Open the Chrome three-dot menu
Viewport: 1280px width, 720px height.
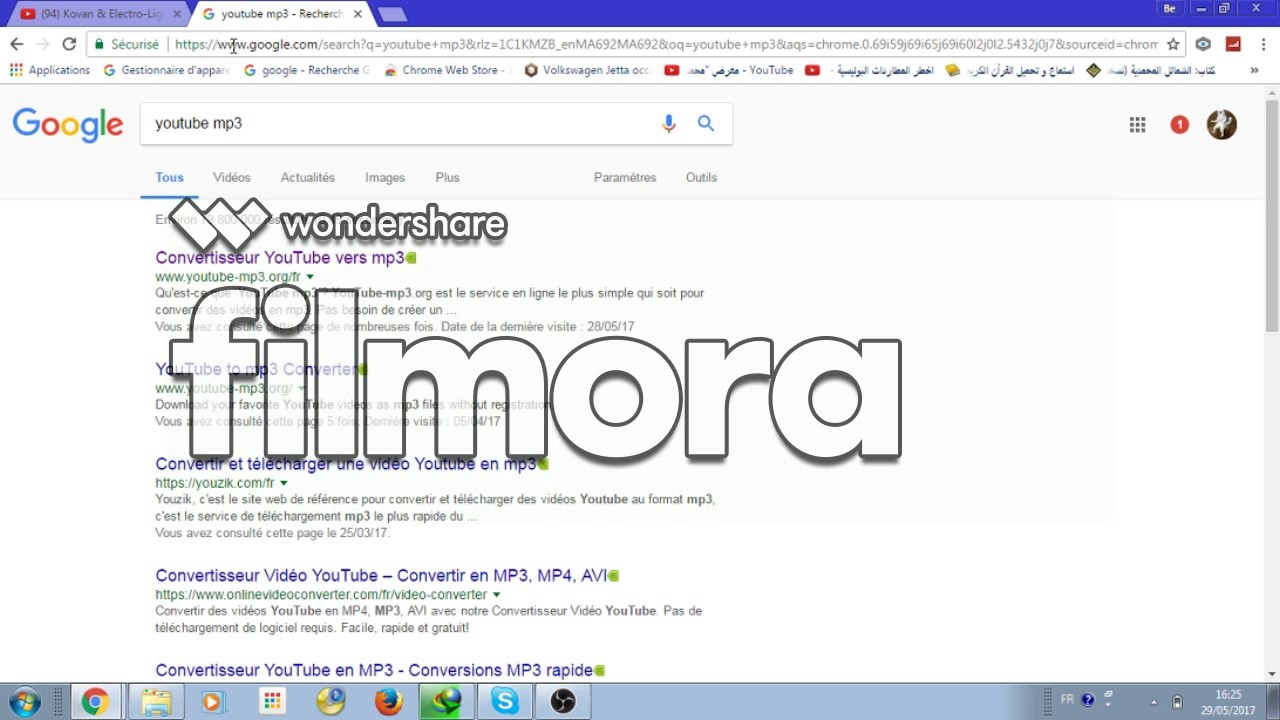[1261, 44]
